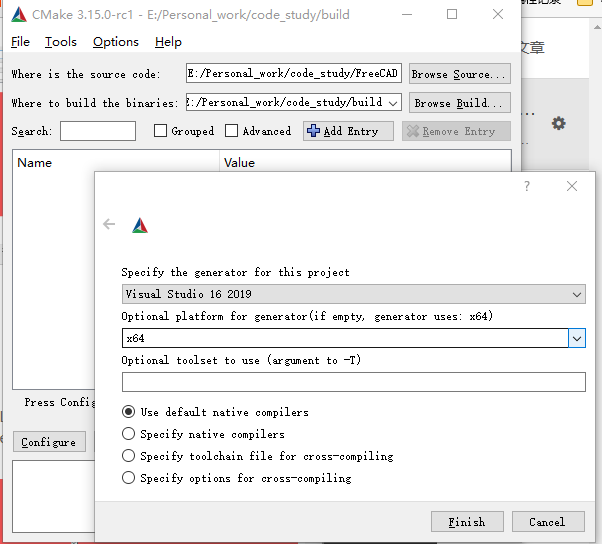The width and height of the screenshot is (602, 544).
Task: Enable the Grouped checkbox
Action: (160, 131)
